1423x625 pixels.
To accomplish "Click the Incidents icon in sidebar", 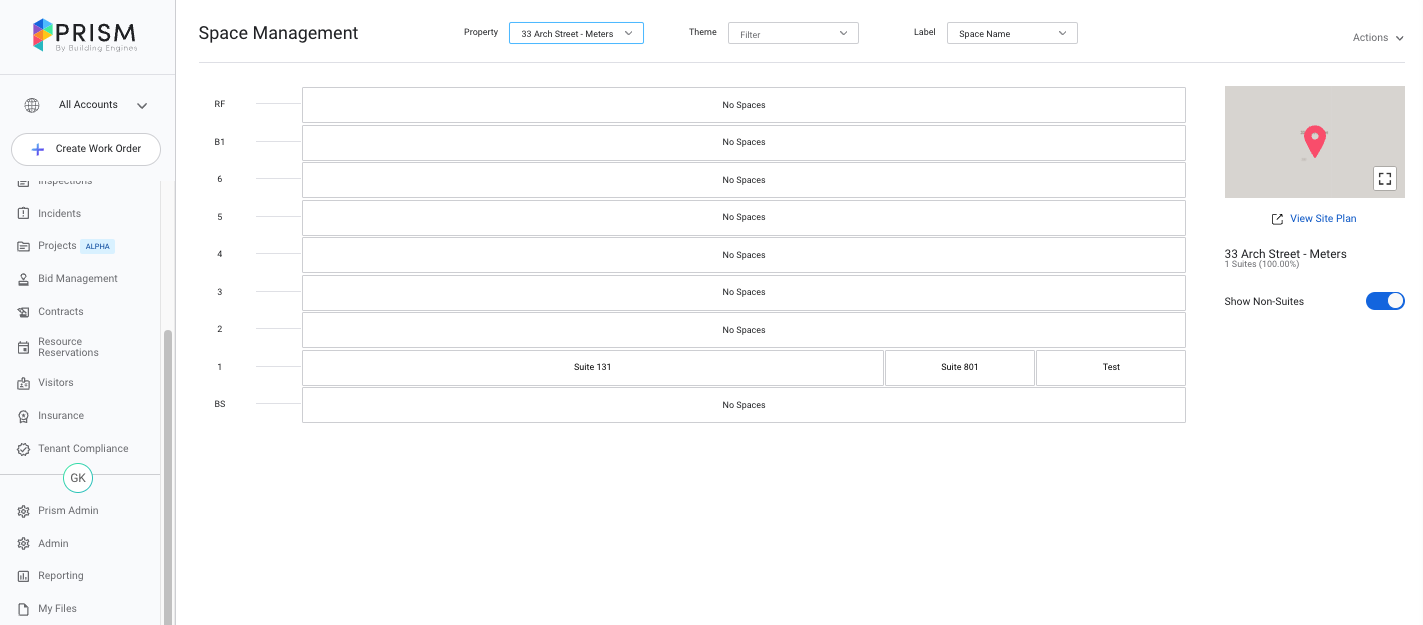I will coord(24,214).
